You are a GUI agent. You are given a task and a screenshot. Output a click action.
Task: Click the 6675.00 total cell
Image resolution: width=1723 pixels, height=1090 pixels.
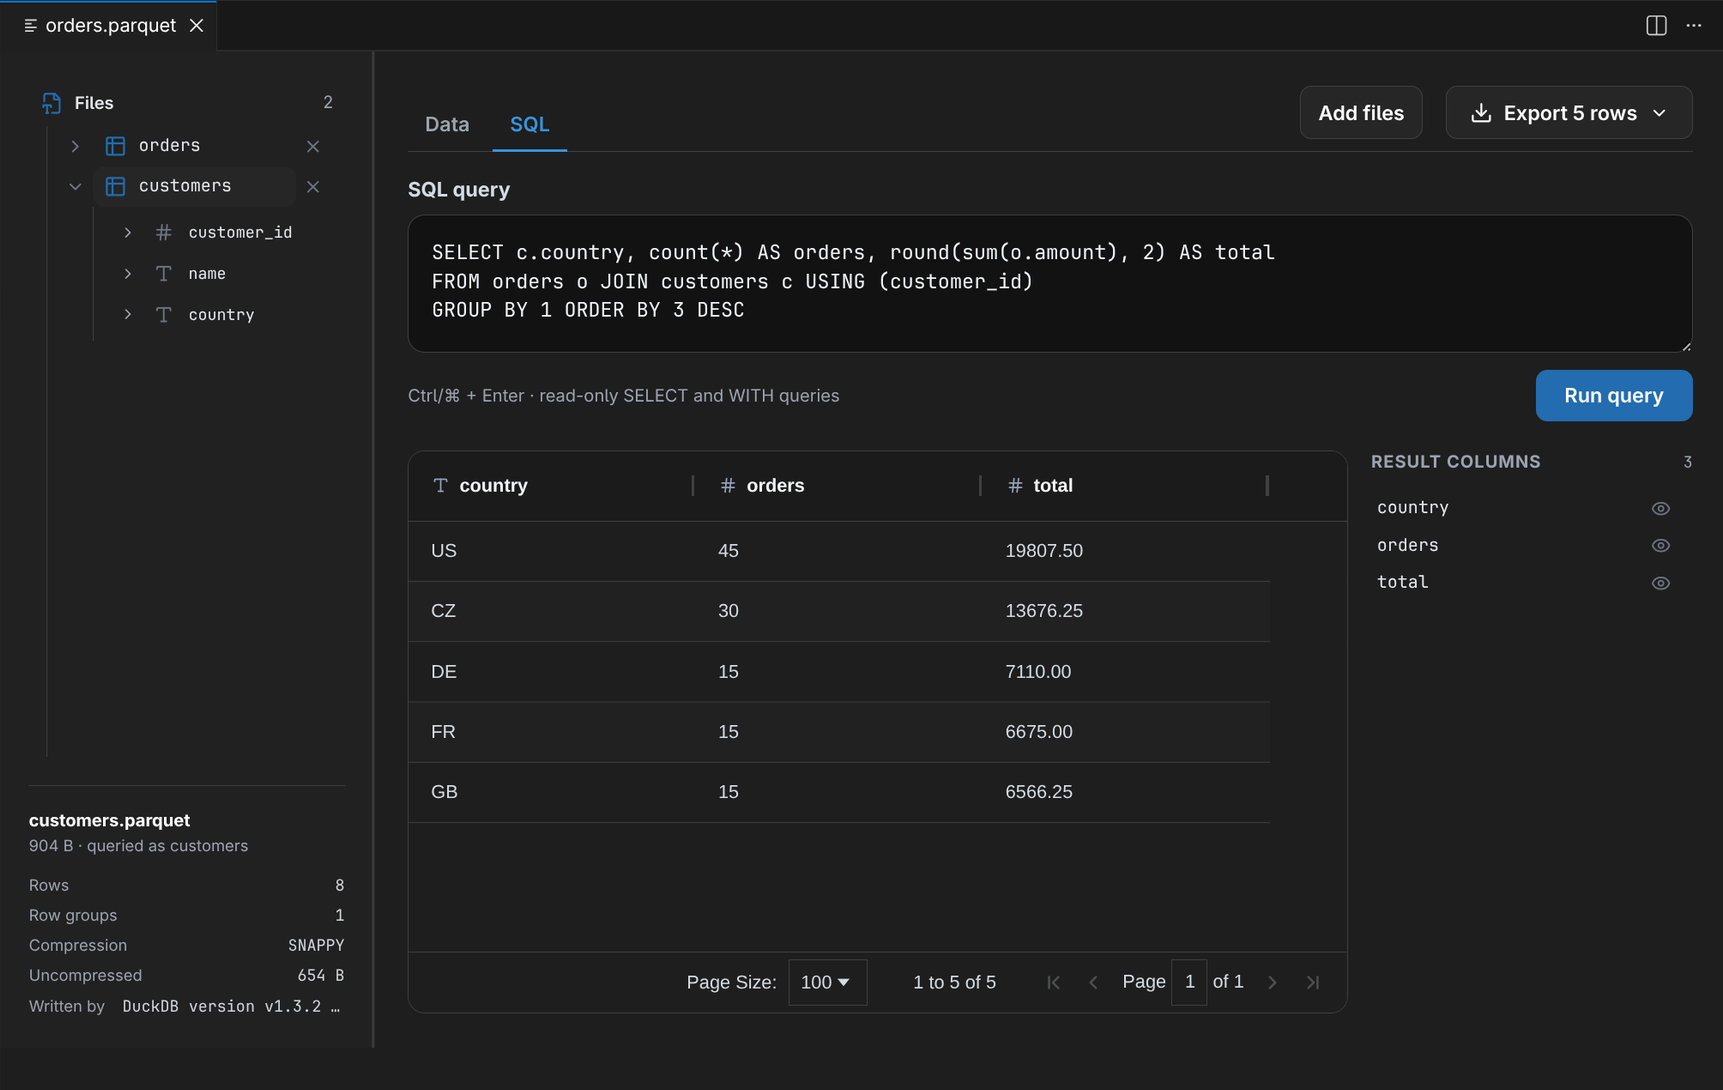[1126, 732]
